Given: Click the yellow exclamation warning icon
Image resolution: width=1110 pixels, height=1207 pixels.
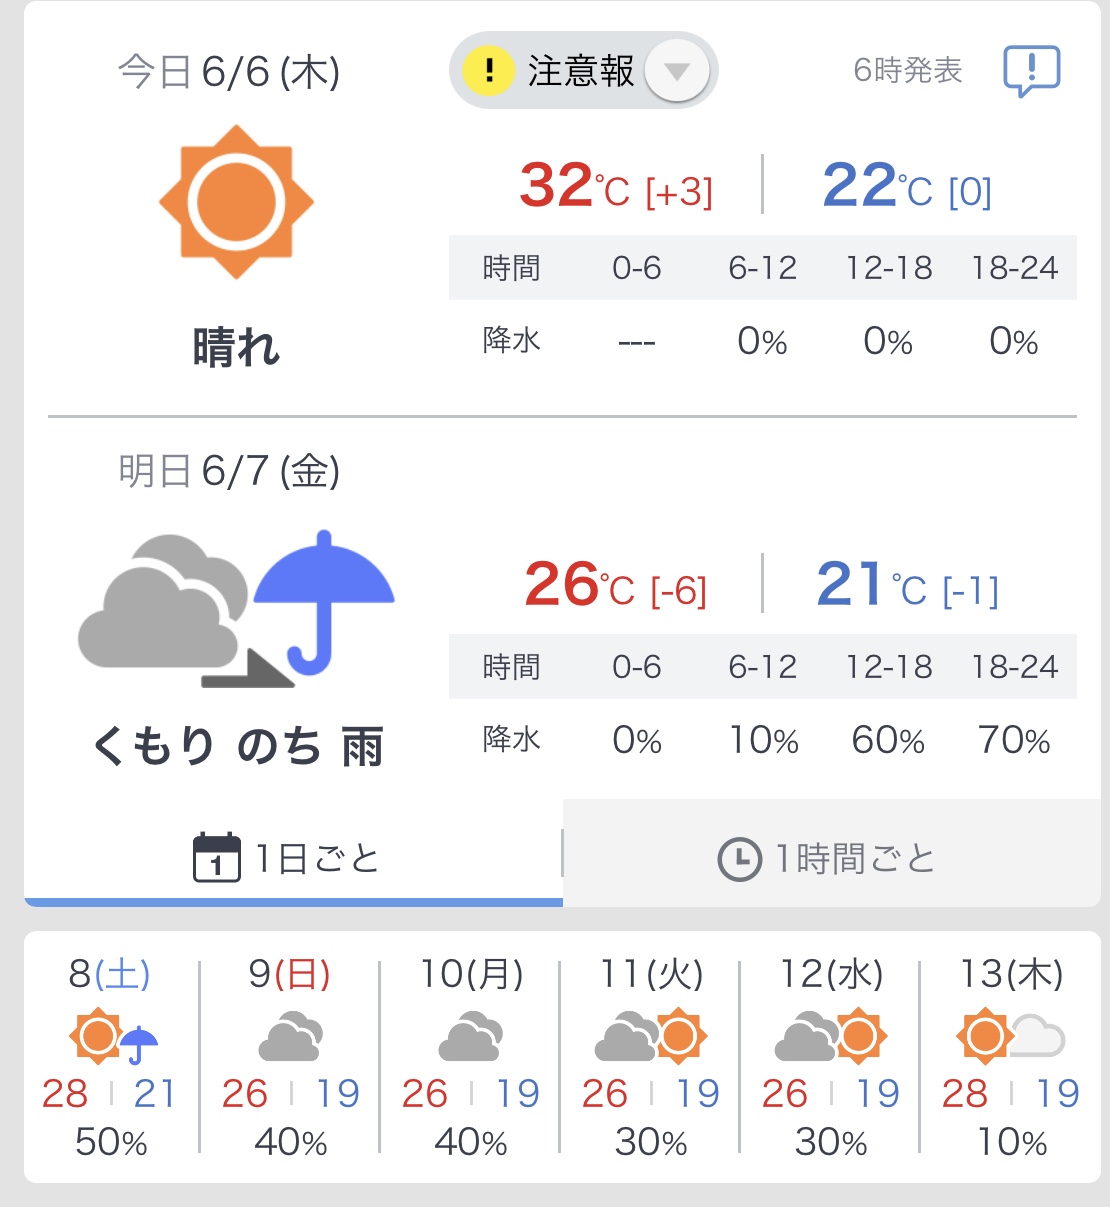Looking at the screenshot, I should click(x=488, y=71).
